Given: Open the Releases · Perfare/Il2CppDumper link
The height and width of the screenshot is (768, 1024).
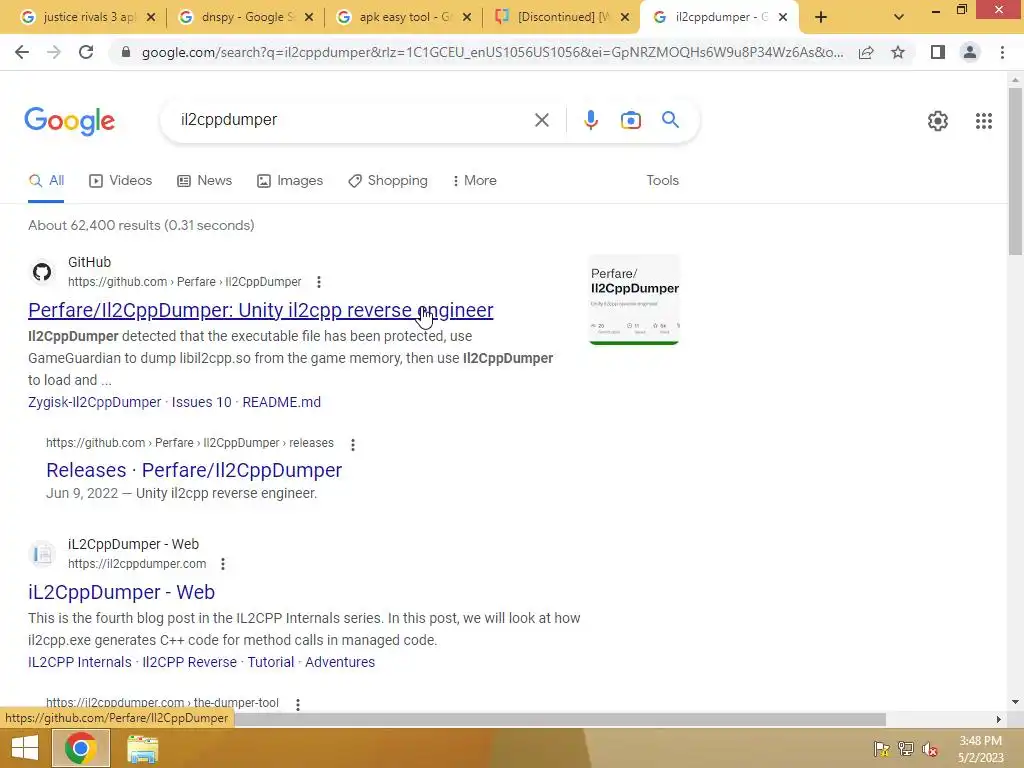Looking at the screenshot, I should tap(194, 470).
